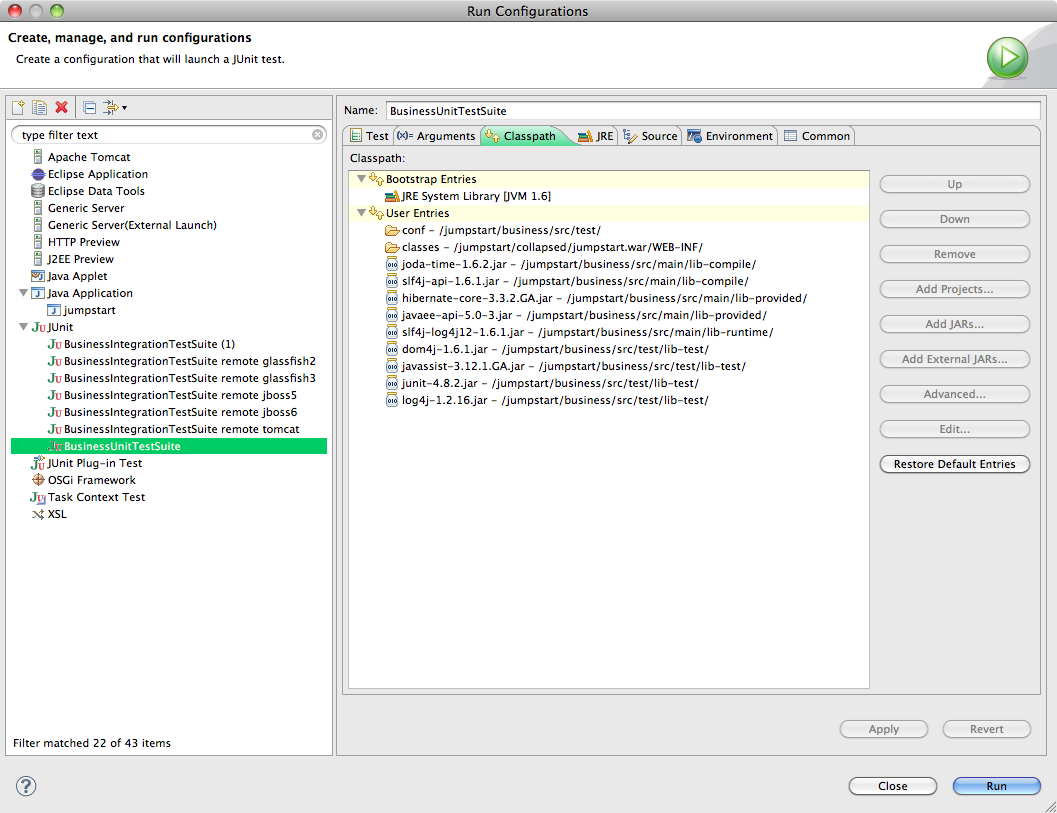Collapse the Java Application tree node
1057x813 pixels.
pos(24,293)
